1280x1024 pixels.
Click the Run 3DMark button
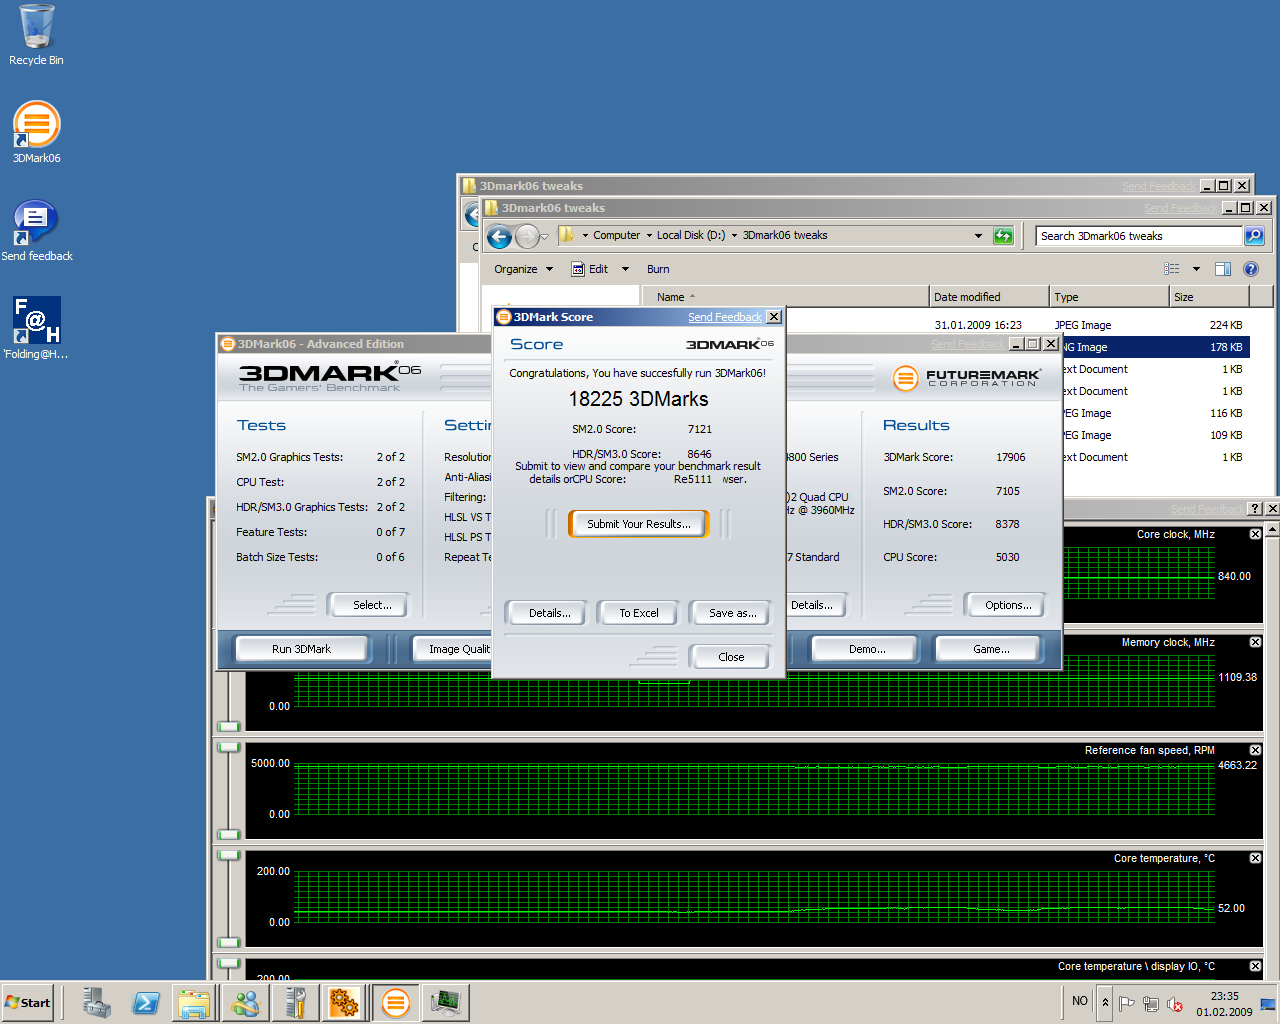301,649
